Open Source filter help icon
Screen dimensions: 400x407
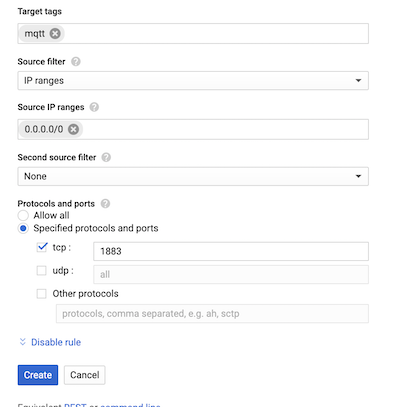[x=76, y=62]
